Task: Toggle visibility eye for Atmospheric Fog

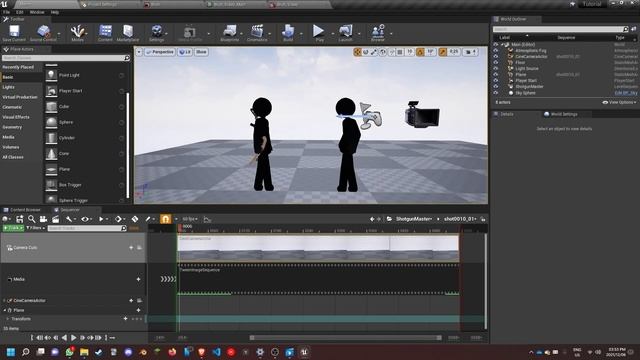Action: coord(496,51)
